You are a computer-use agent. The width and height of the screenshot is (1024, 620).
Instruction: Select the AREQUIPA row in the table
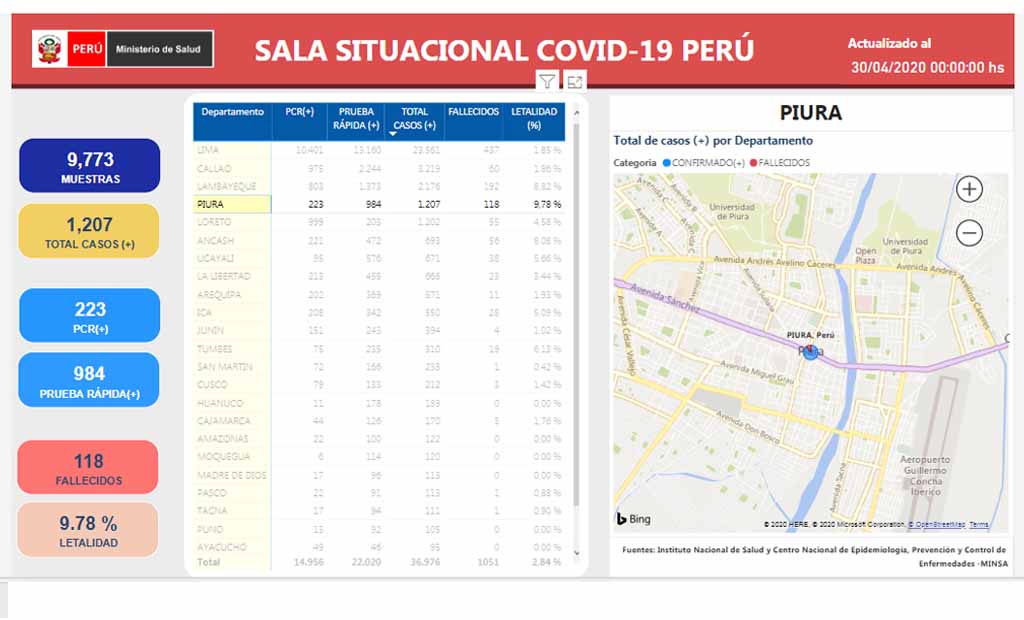click(379, 295)
